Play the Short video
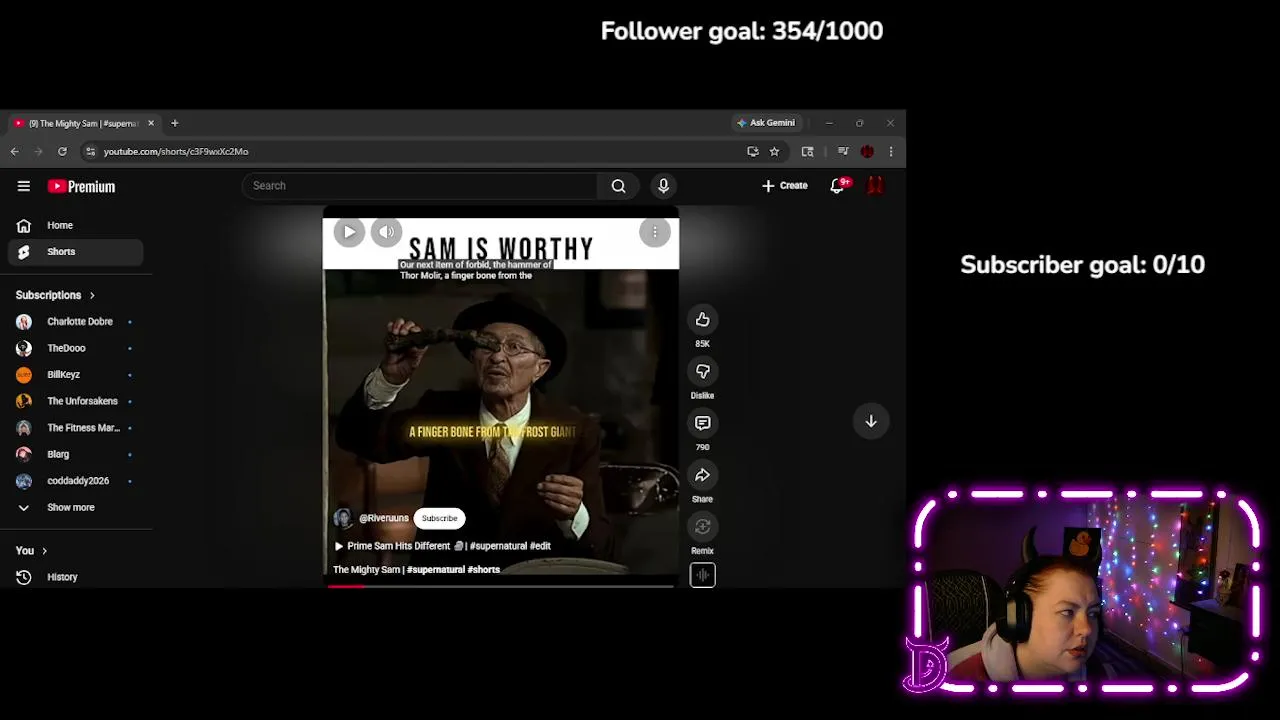Image resolution: width=1280 pixels, height=720 pixels. point(349,232)
